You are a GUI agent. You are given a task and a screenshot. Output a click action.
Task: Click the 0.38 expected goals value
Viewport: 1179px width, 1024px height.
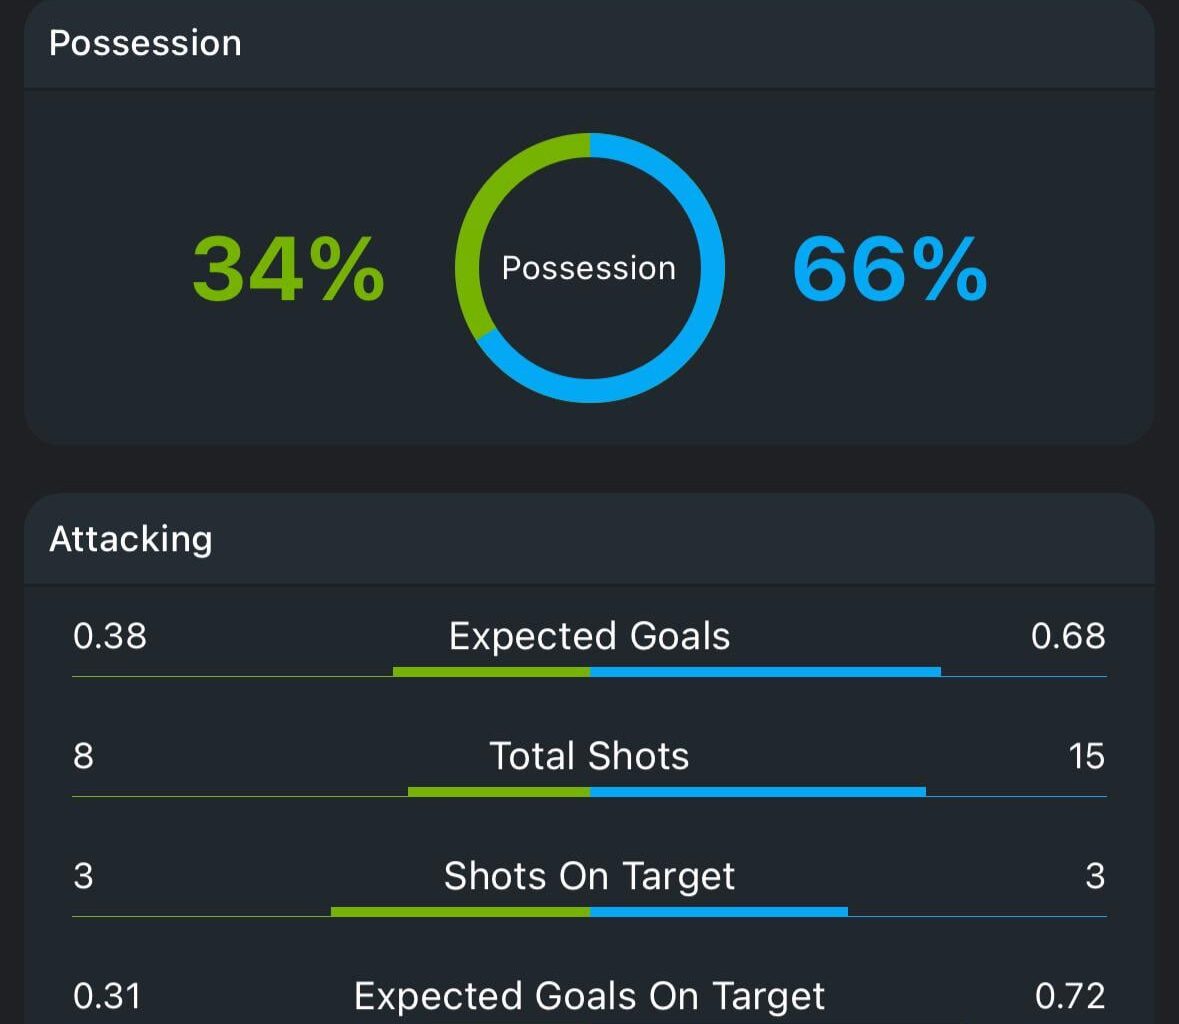110,636
